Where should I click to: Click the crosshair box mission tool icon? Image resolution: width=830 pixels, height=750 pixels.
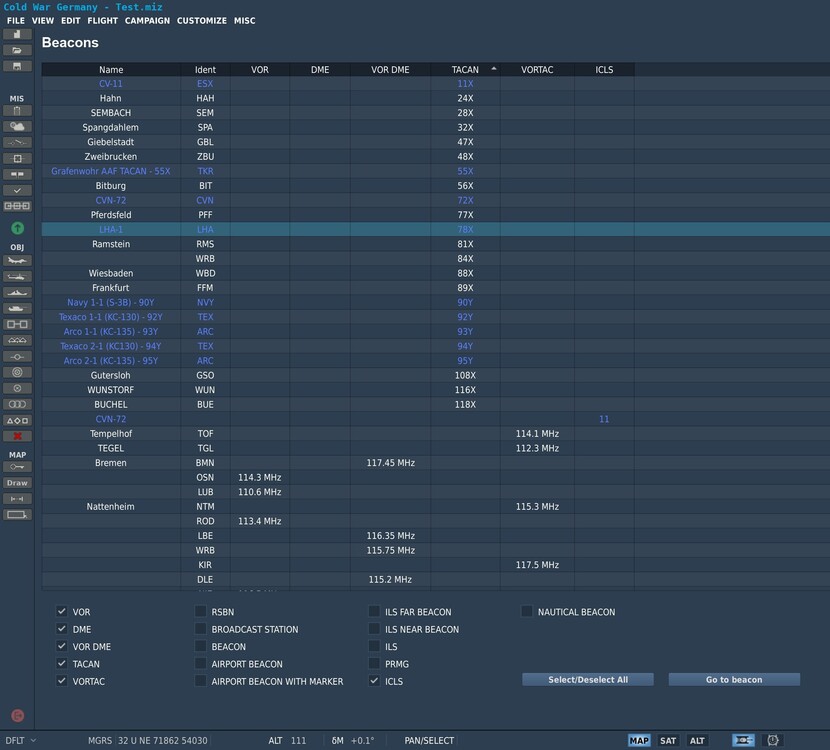[17, 158]
